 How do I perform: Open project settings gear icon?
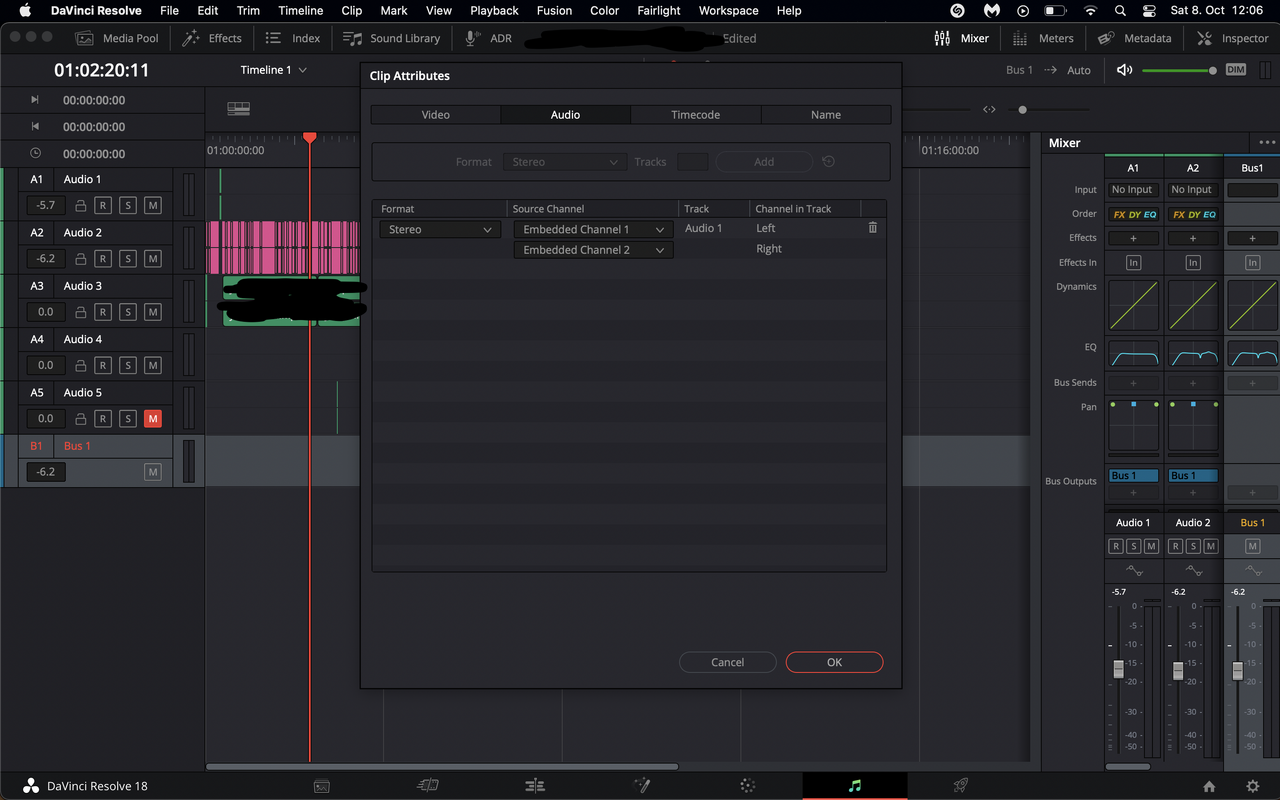pos(1252,786)
